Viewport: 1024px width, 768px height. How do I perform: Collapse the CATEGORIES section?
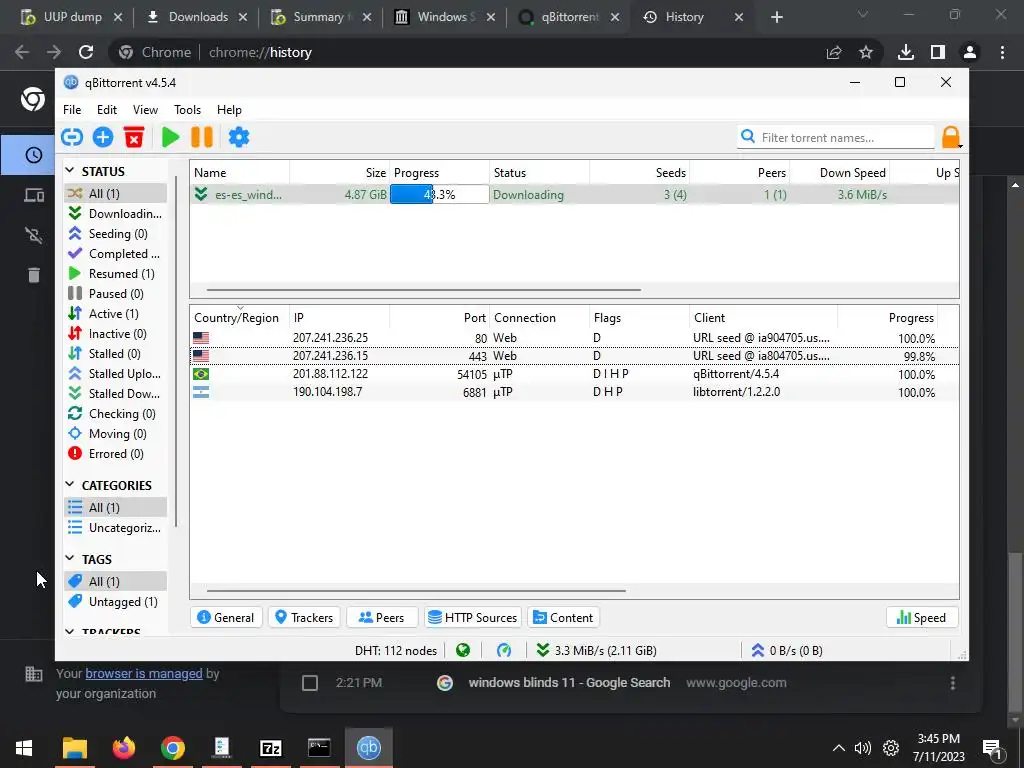pyautogui.click(x=70, y=485)
